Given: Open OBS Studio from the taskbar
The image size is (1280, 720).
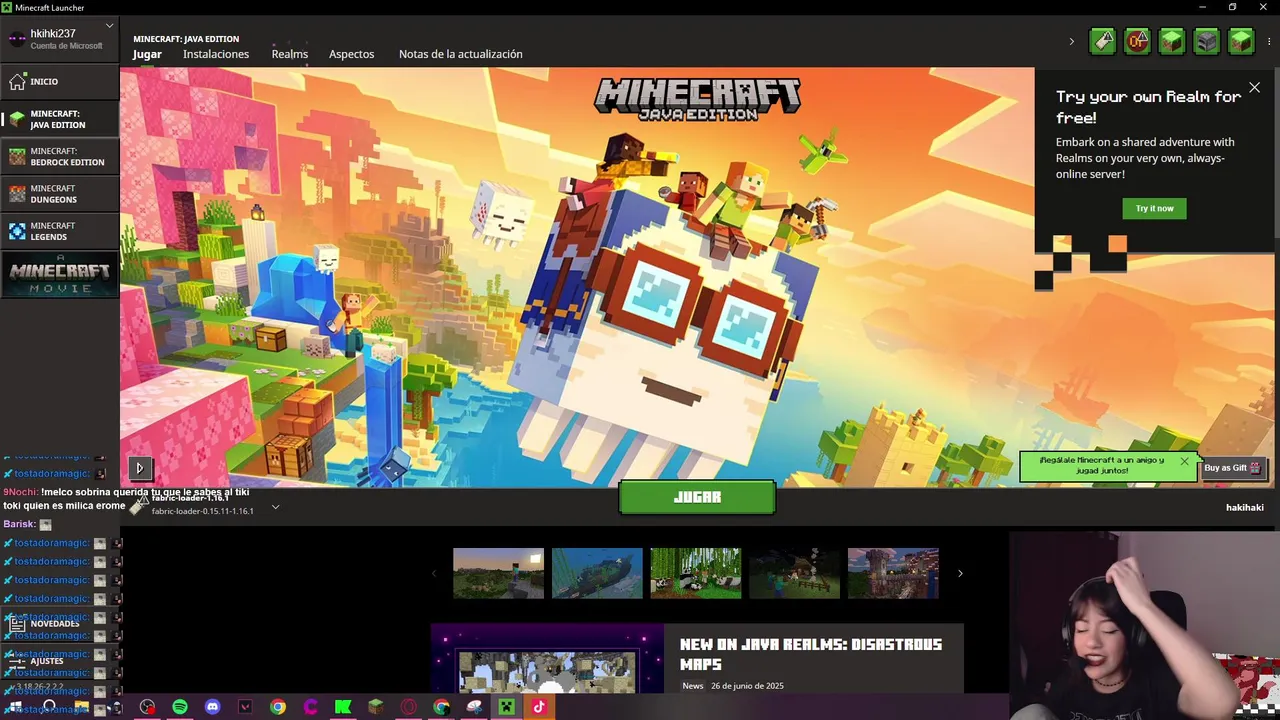Looking at the screenshot, I should coord(147,707).
